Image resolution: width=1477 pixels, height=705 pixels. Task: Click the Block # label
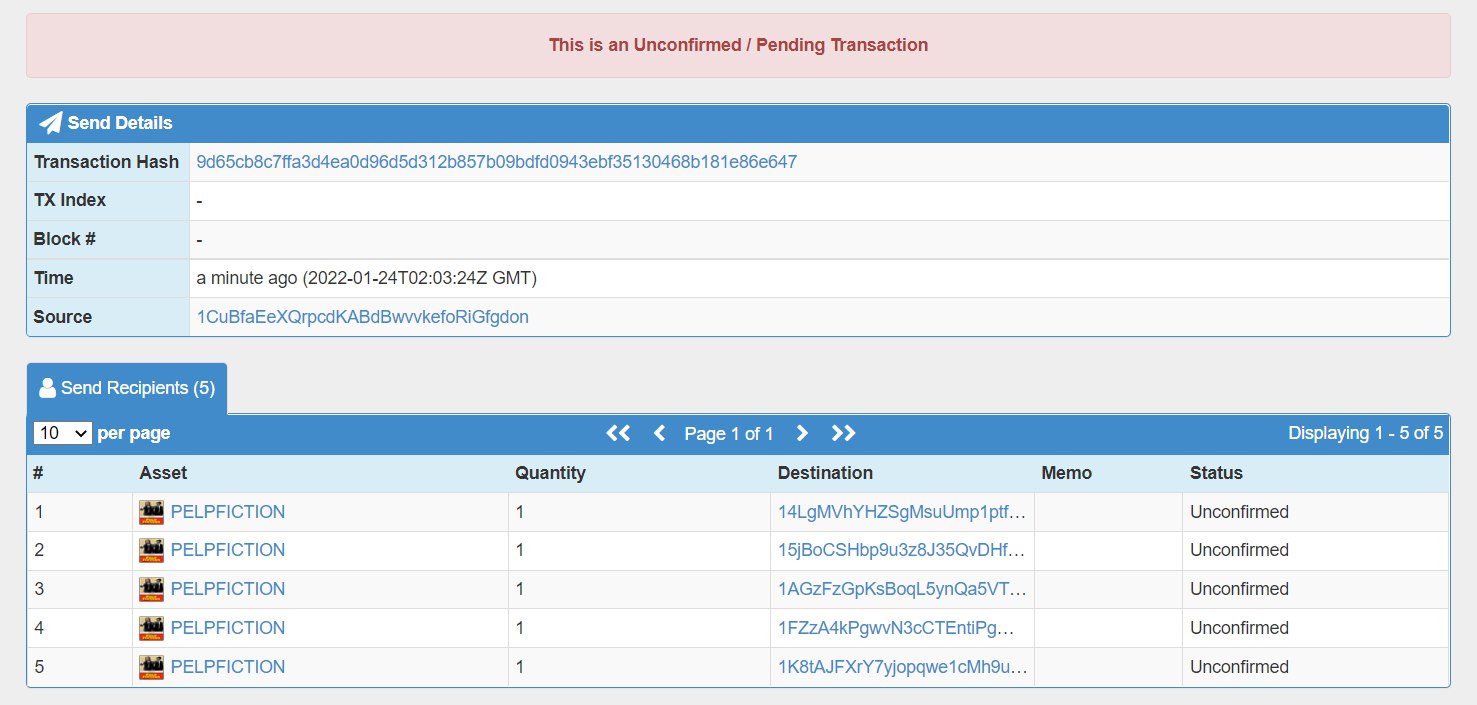click(65, 239)
